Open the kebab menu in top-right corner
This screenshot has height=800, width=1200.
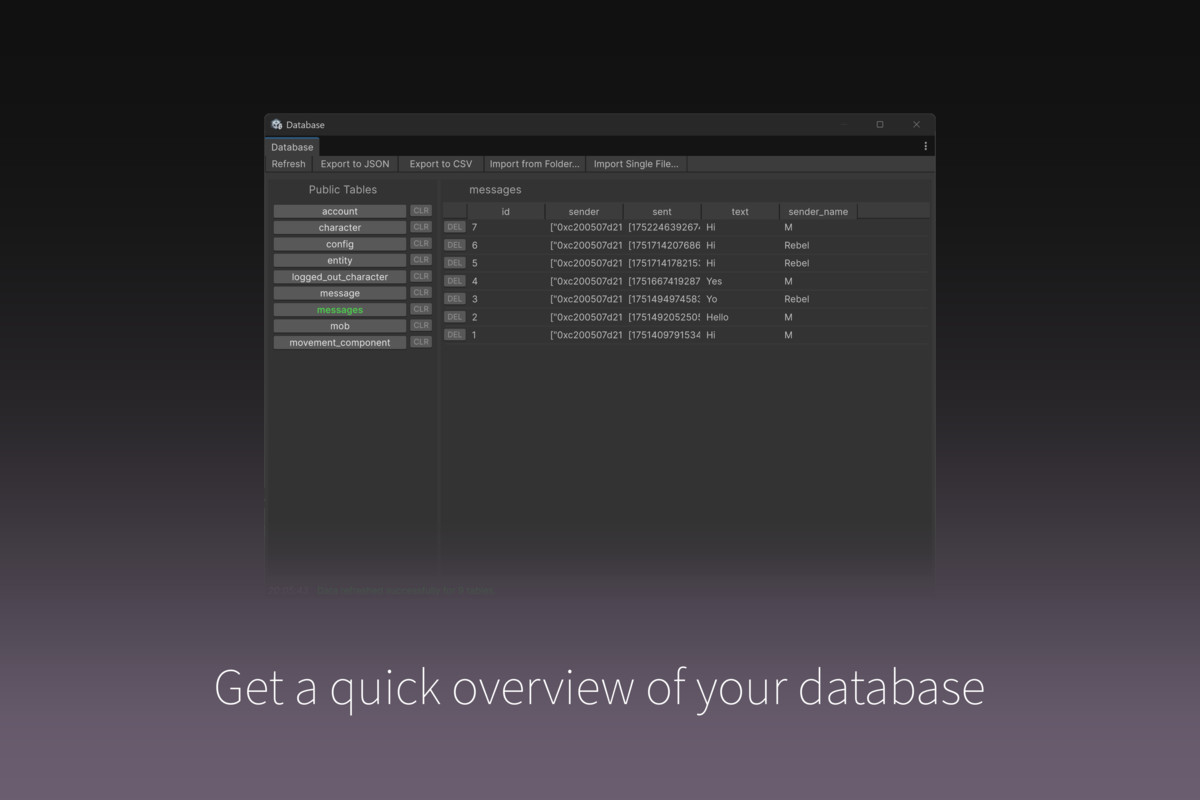pyautogui.click(x=925, y=146)
